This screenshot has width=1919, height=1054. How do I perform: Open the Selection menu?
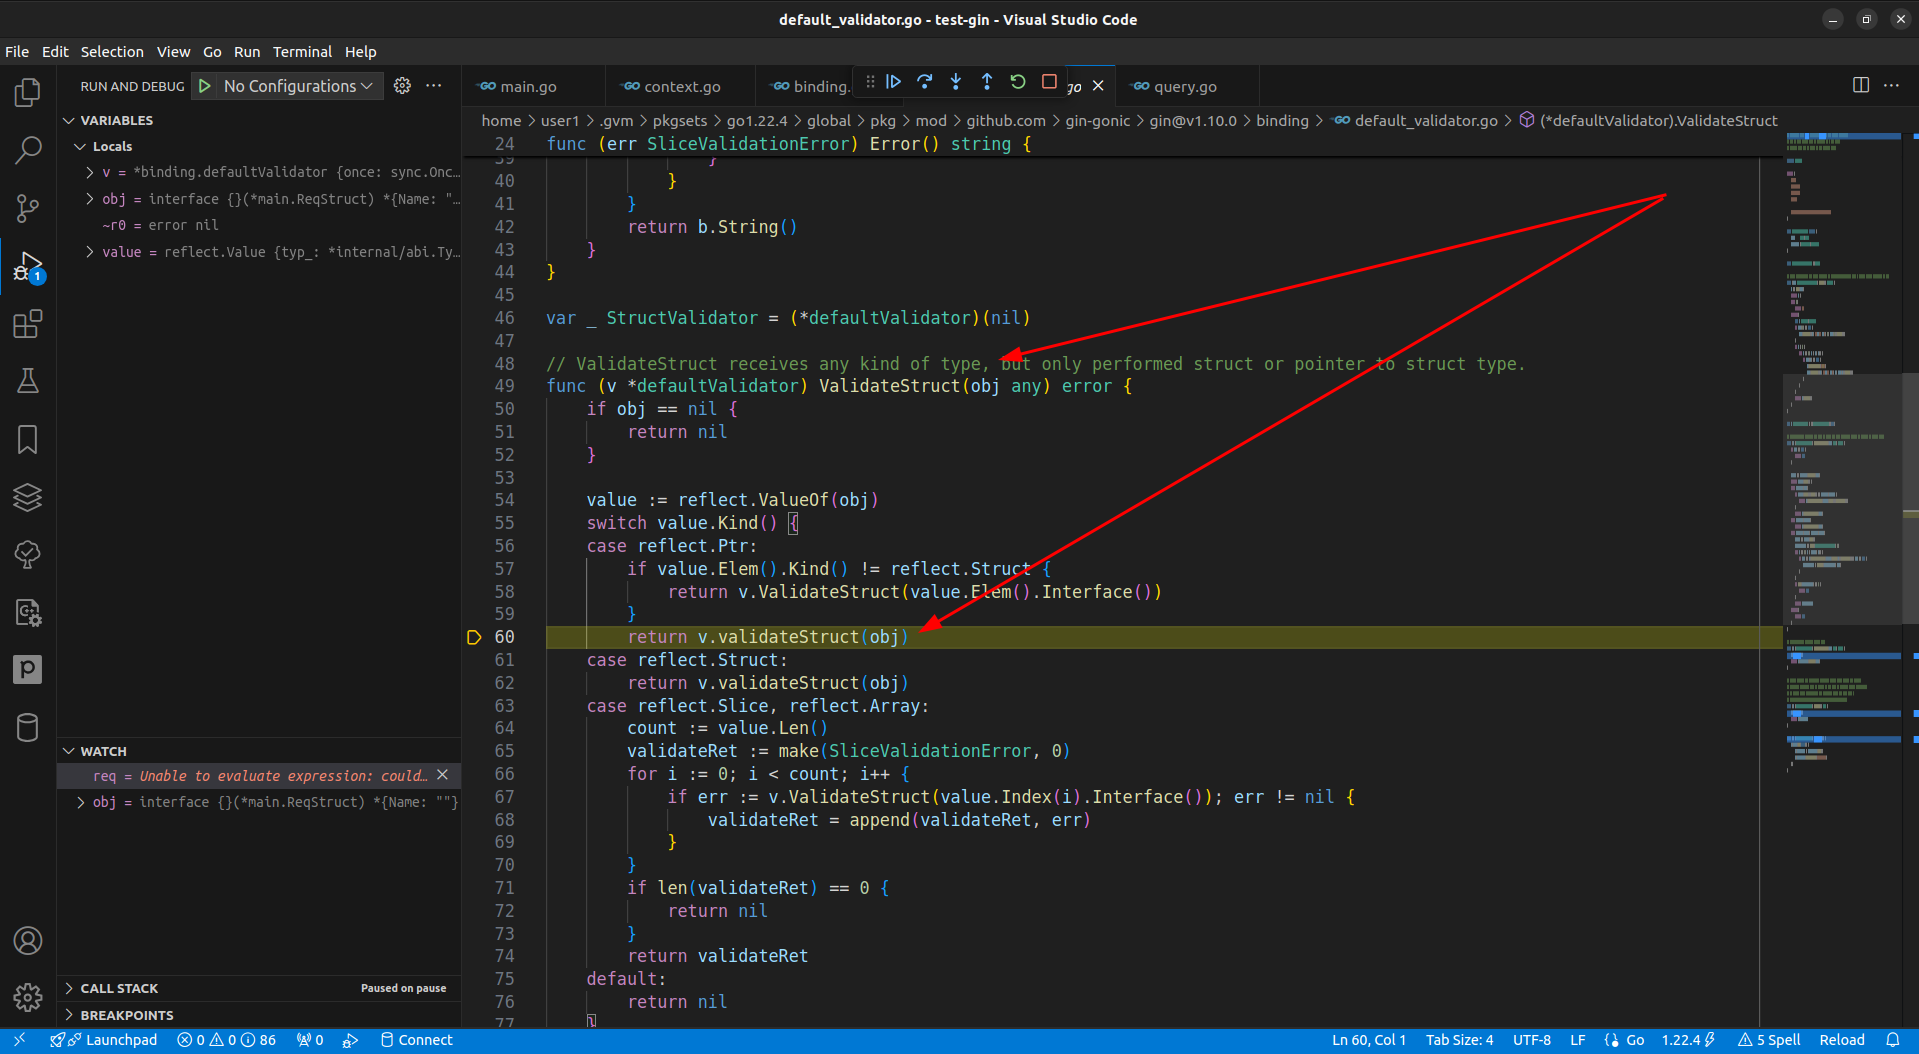(112, 52)
